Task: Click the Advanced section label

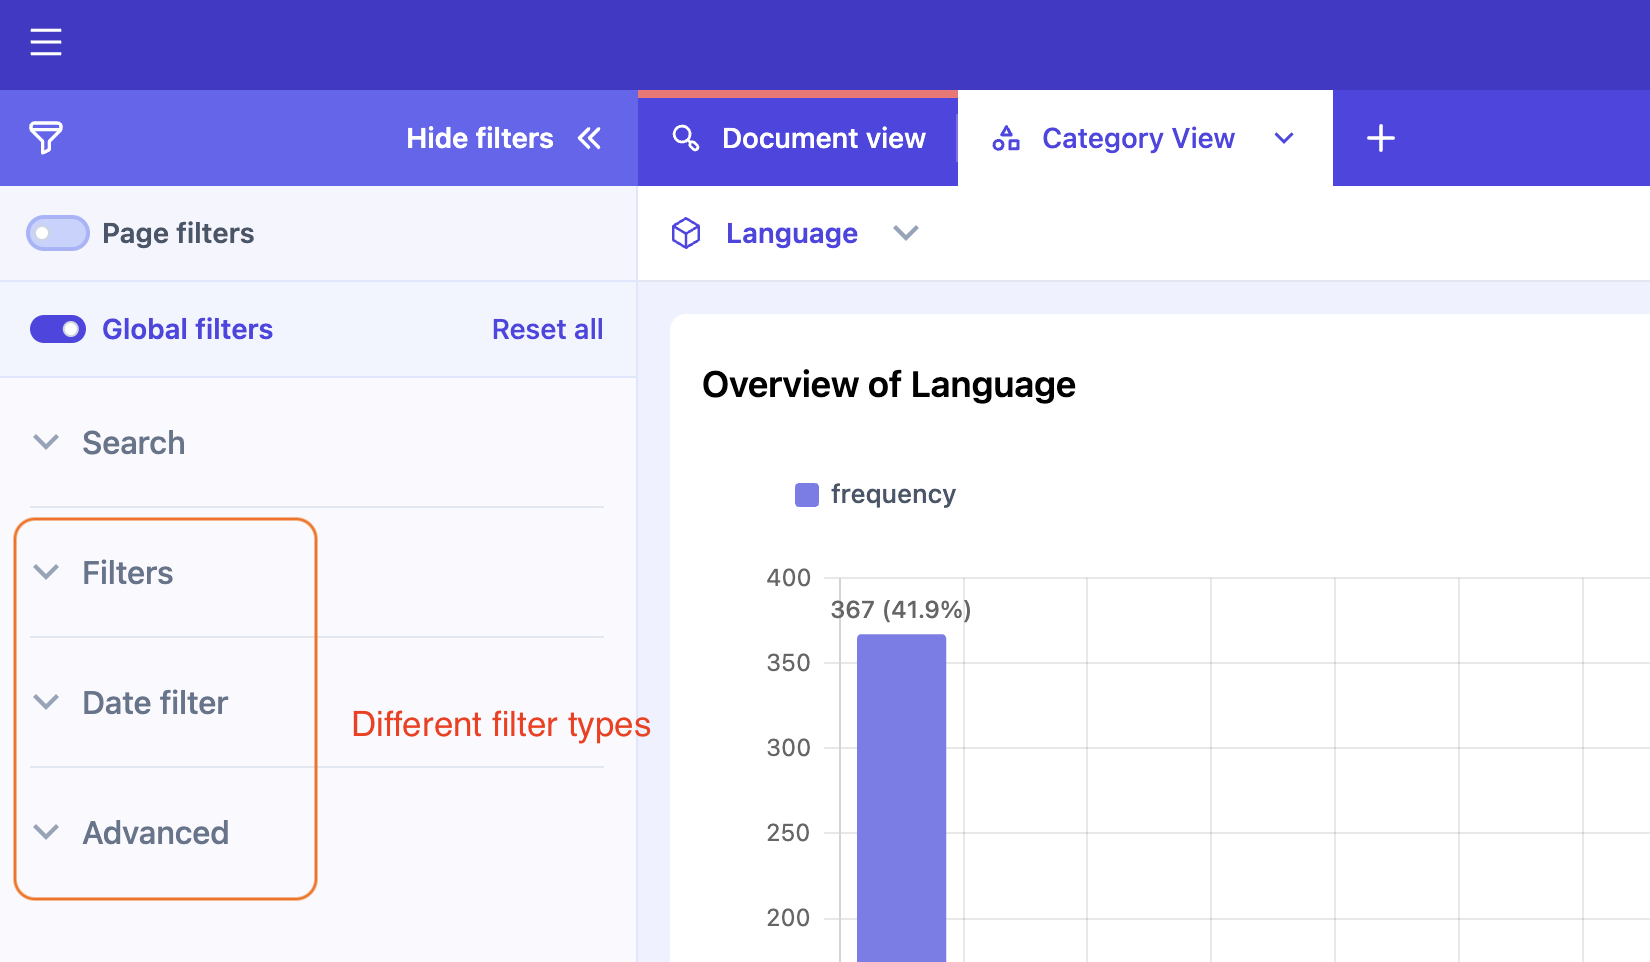Action: click(x=156, y=832)
